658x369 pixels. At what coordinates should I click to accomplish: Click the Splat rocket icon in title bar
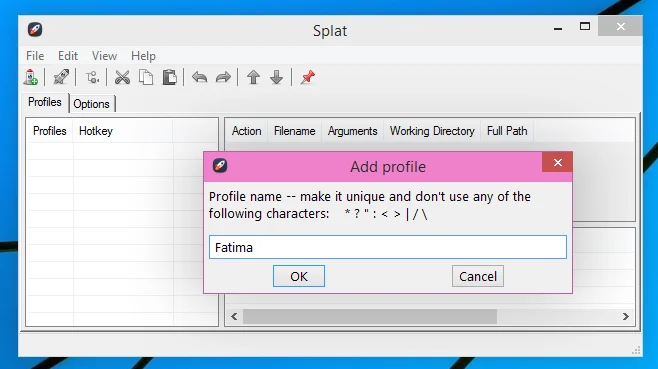pos(35,29)
